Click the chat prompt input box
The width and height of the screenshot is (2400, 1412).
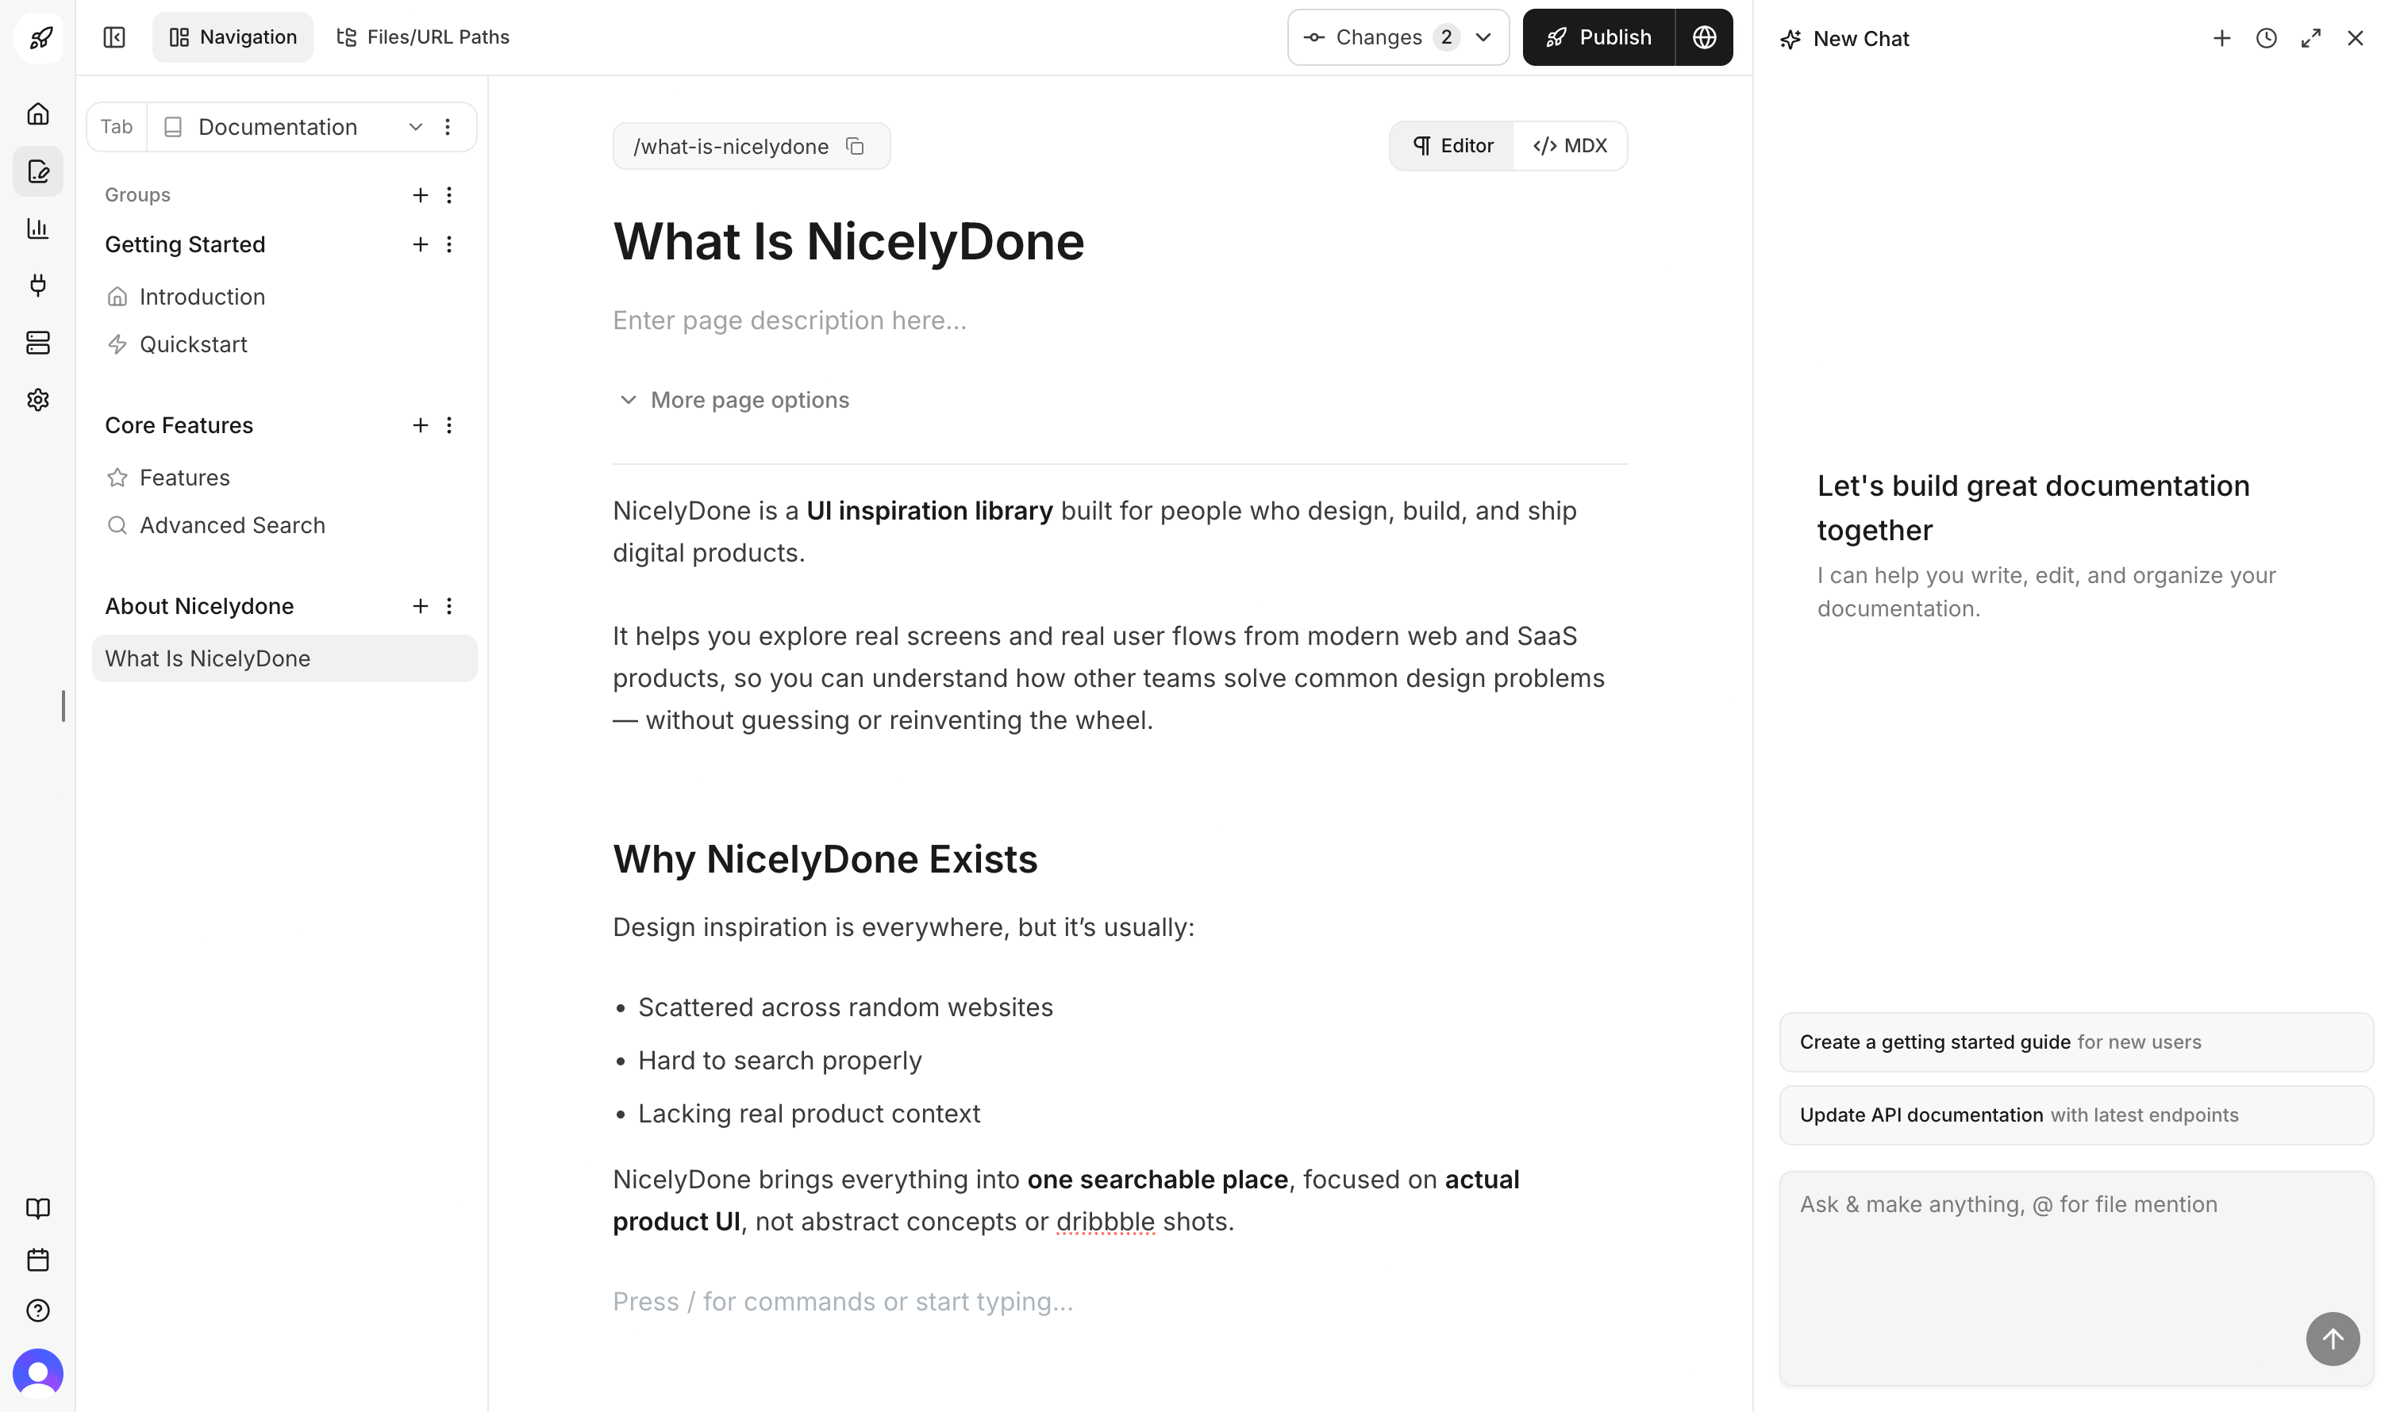coord(2076,1278)
